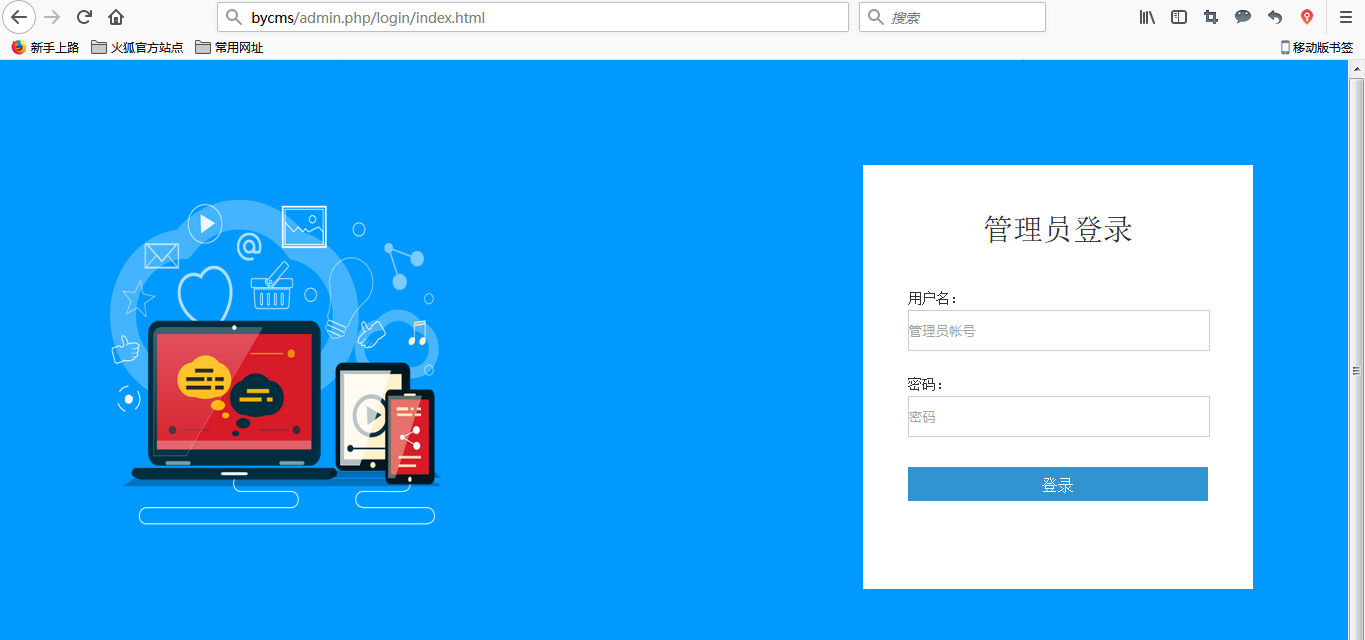1365x640 pixels.
Task: Open 火狐官方站点 bookmark folder
Action: 137,47
